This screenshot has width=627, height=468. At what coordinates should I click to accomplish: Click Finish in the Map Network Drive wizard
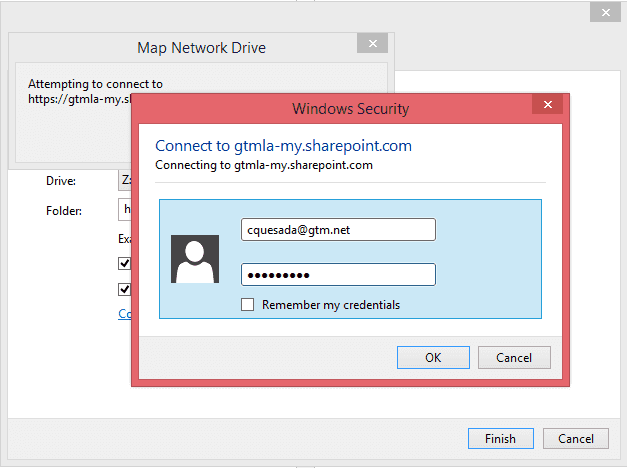pos(501,438)
